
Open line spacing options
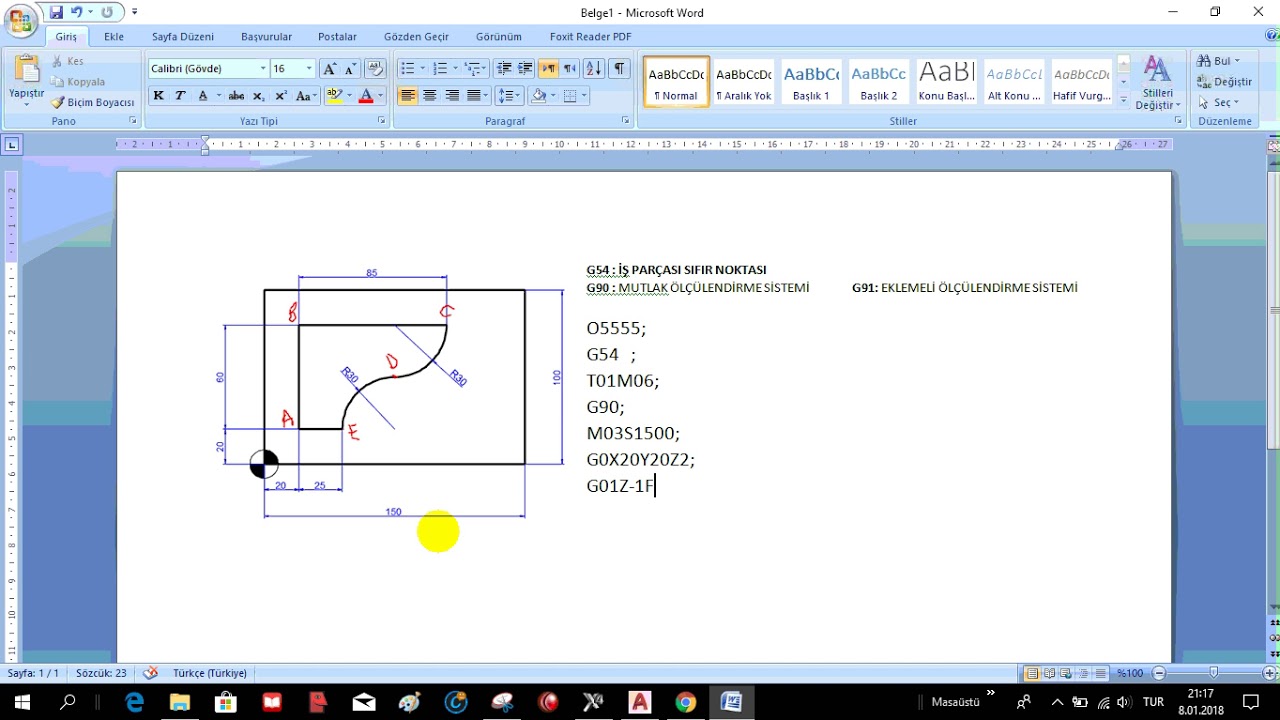tap(510, 96)
